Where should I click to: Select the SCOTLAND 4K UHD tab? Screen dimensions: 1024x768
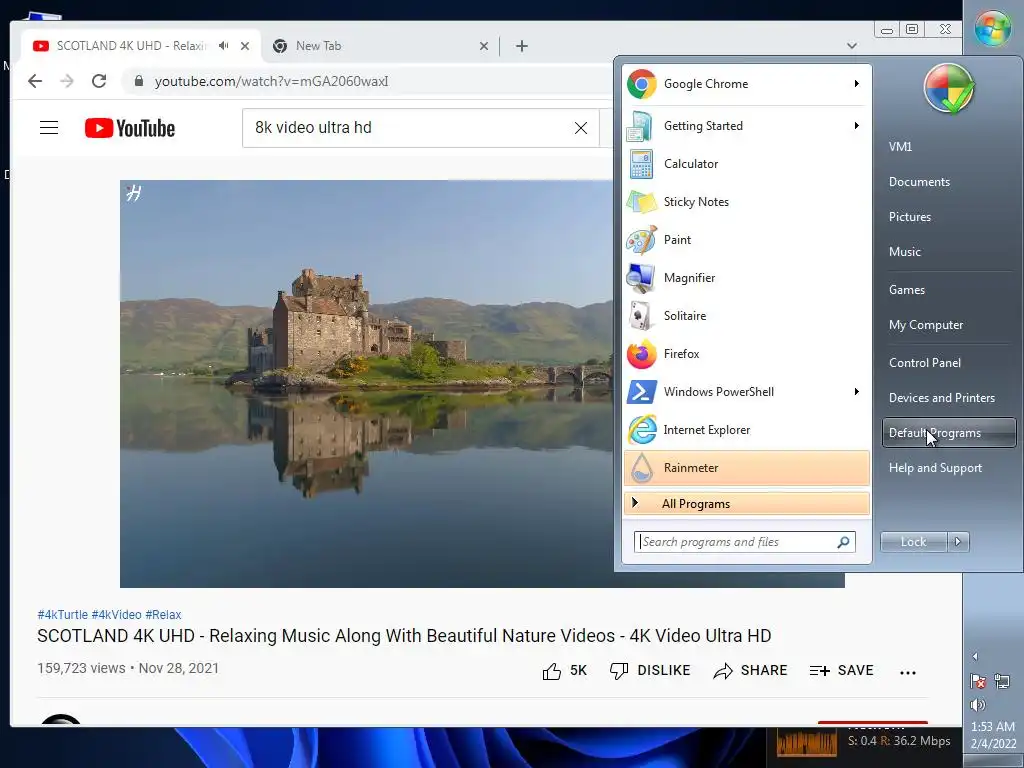coord(140,46)
